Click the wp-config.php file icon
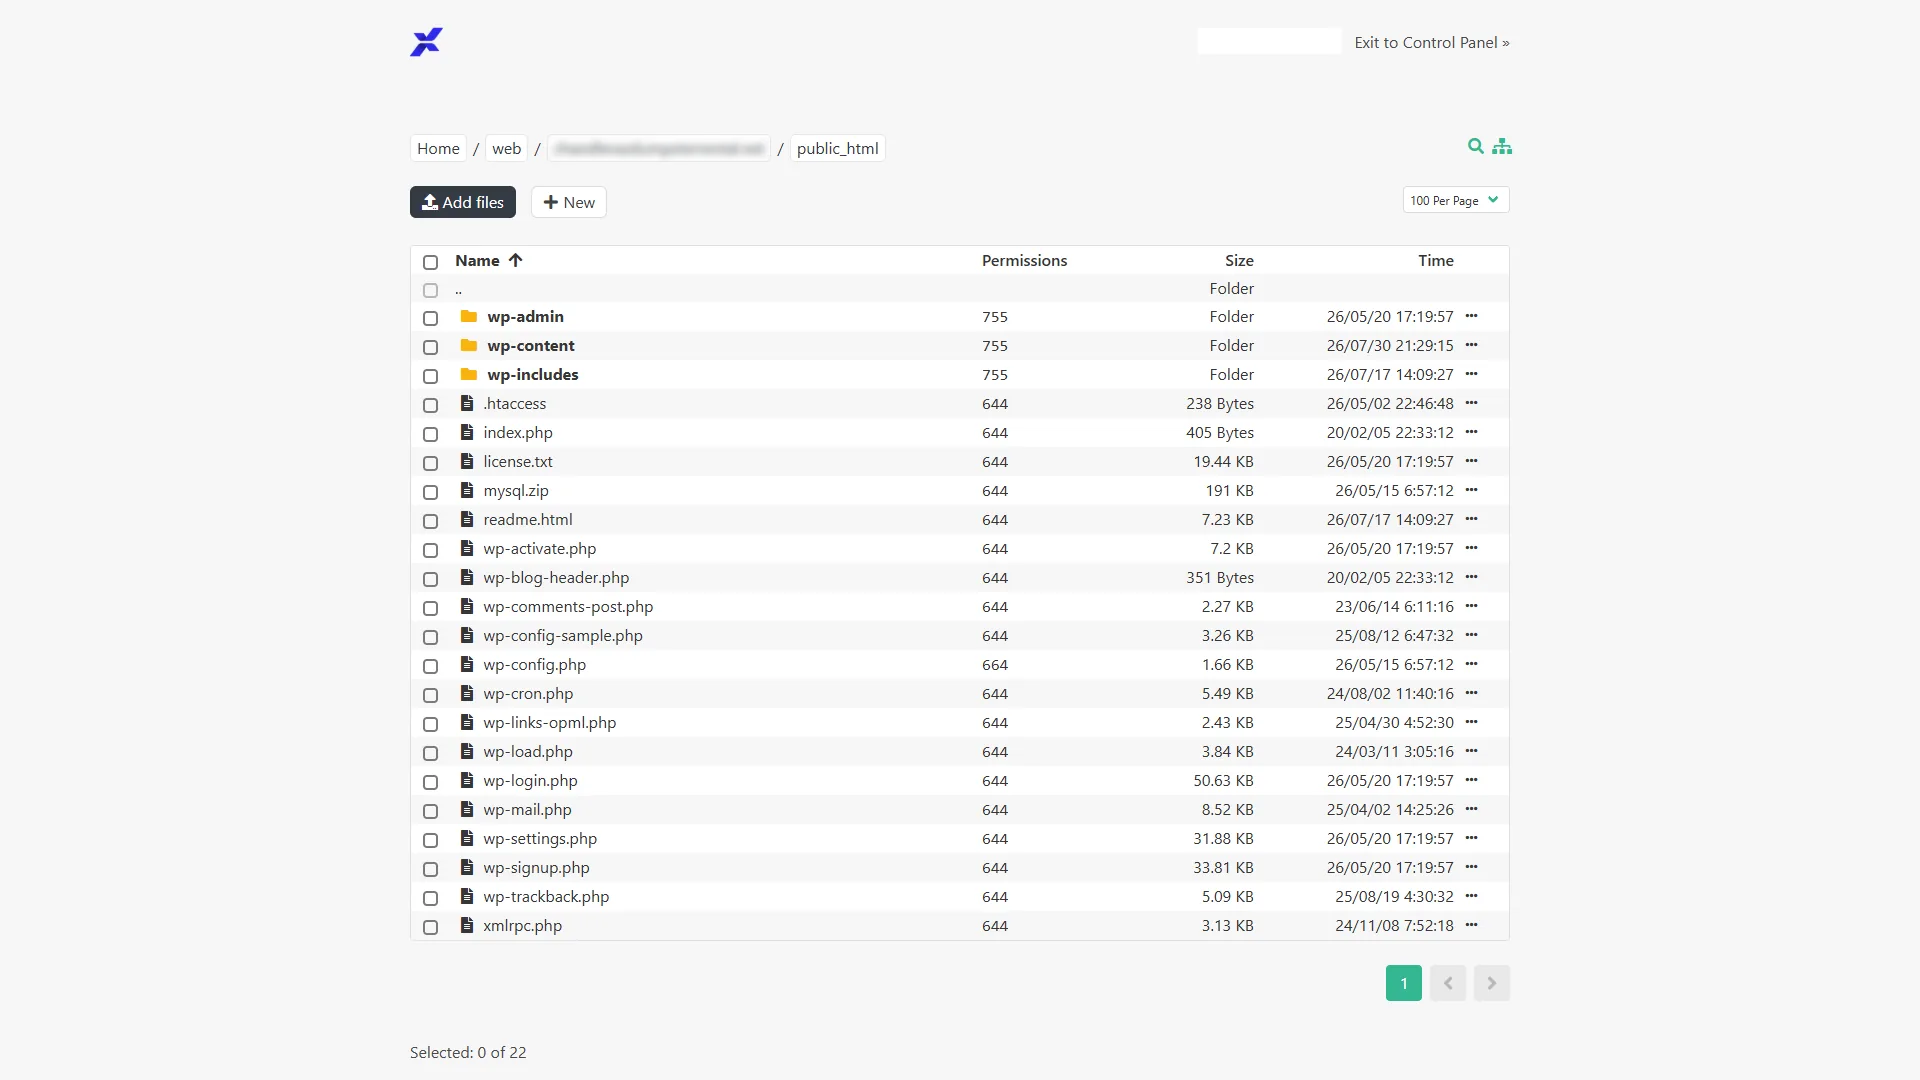This screenshot has height=1080, width=1920. [466, 664]
